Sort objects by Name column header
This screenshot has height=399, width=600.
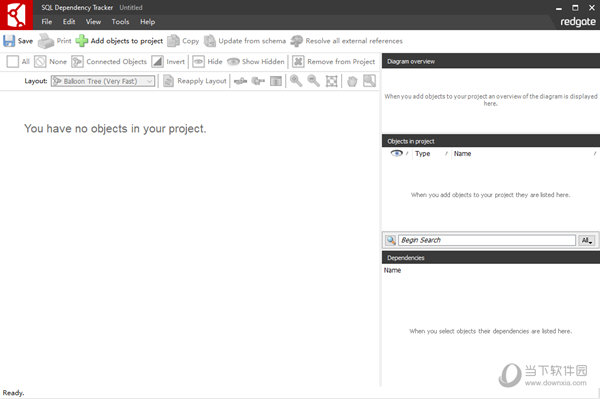(x=462, y=153)
